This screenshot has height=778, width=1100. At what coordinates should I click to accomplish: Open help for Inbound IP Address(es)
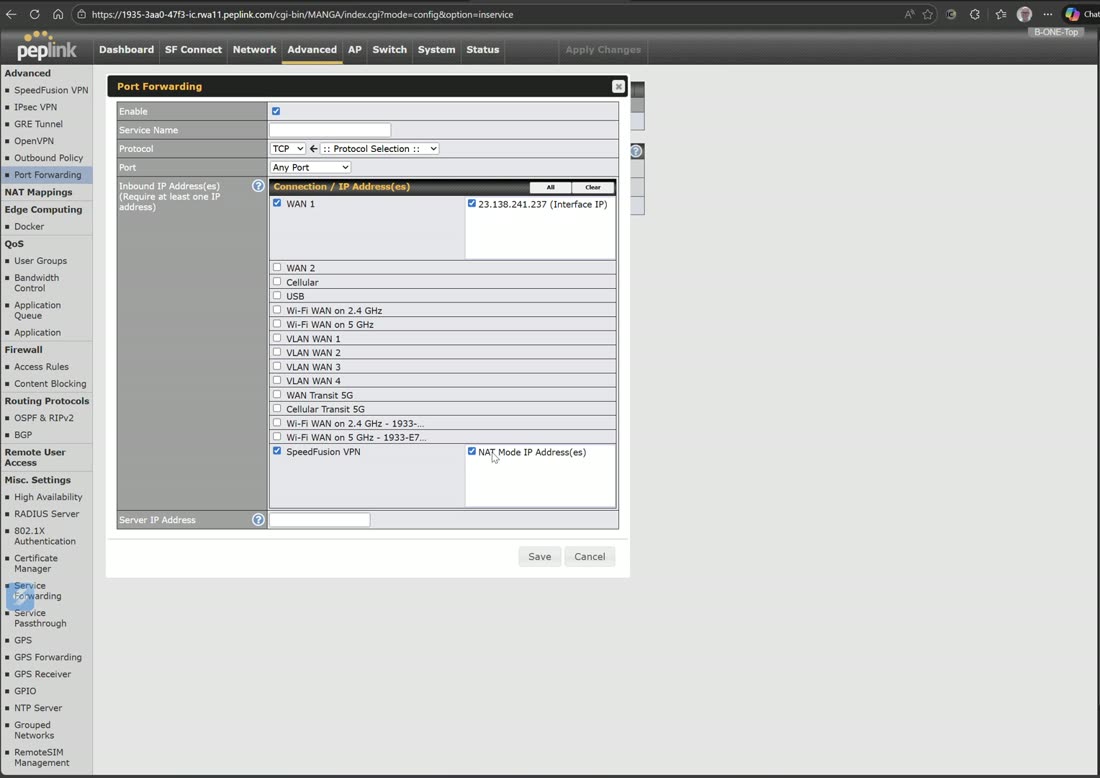click(x=258, y=186)
